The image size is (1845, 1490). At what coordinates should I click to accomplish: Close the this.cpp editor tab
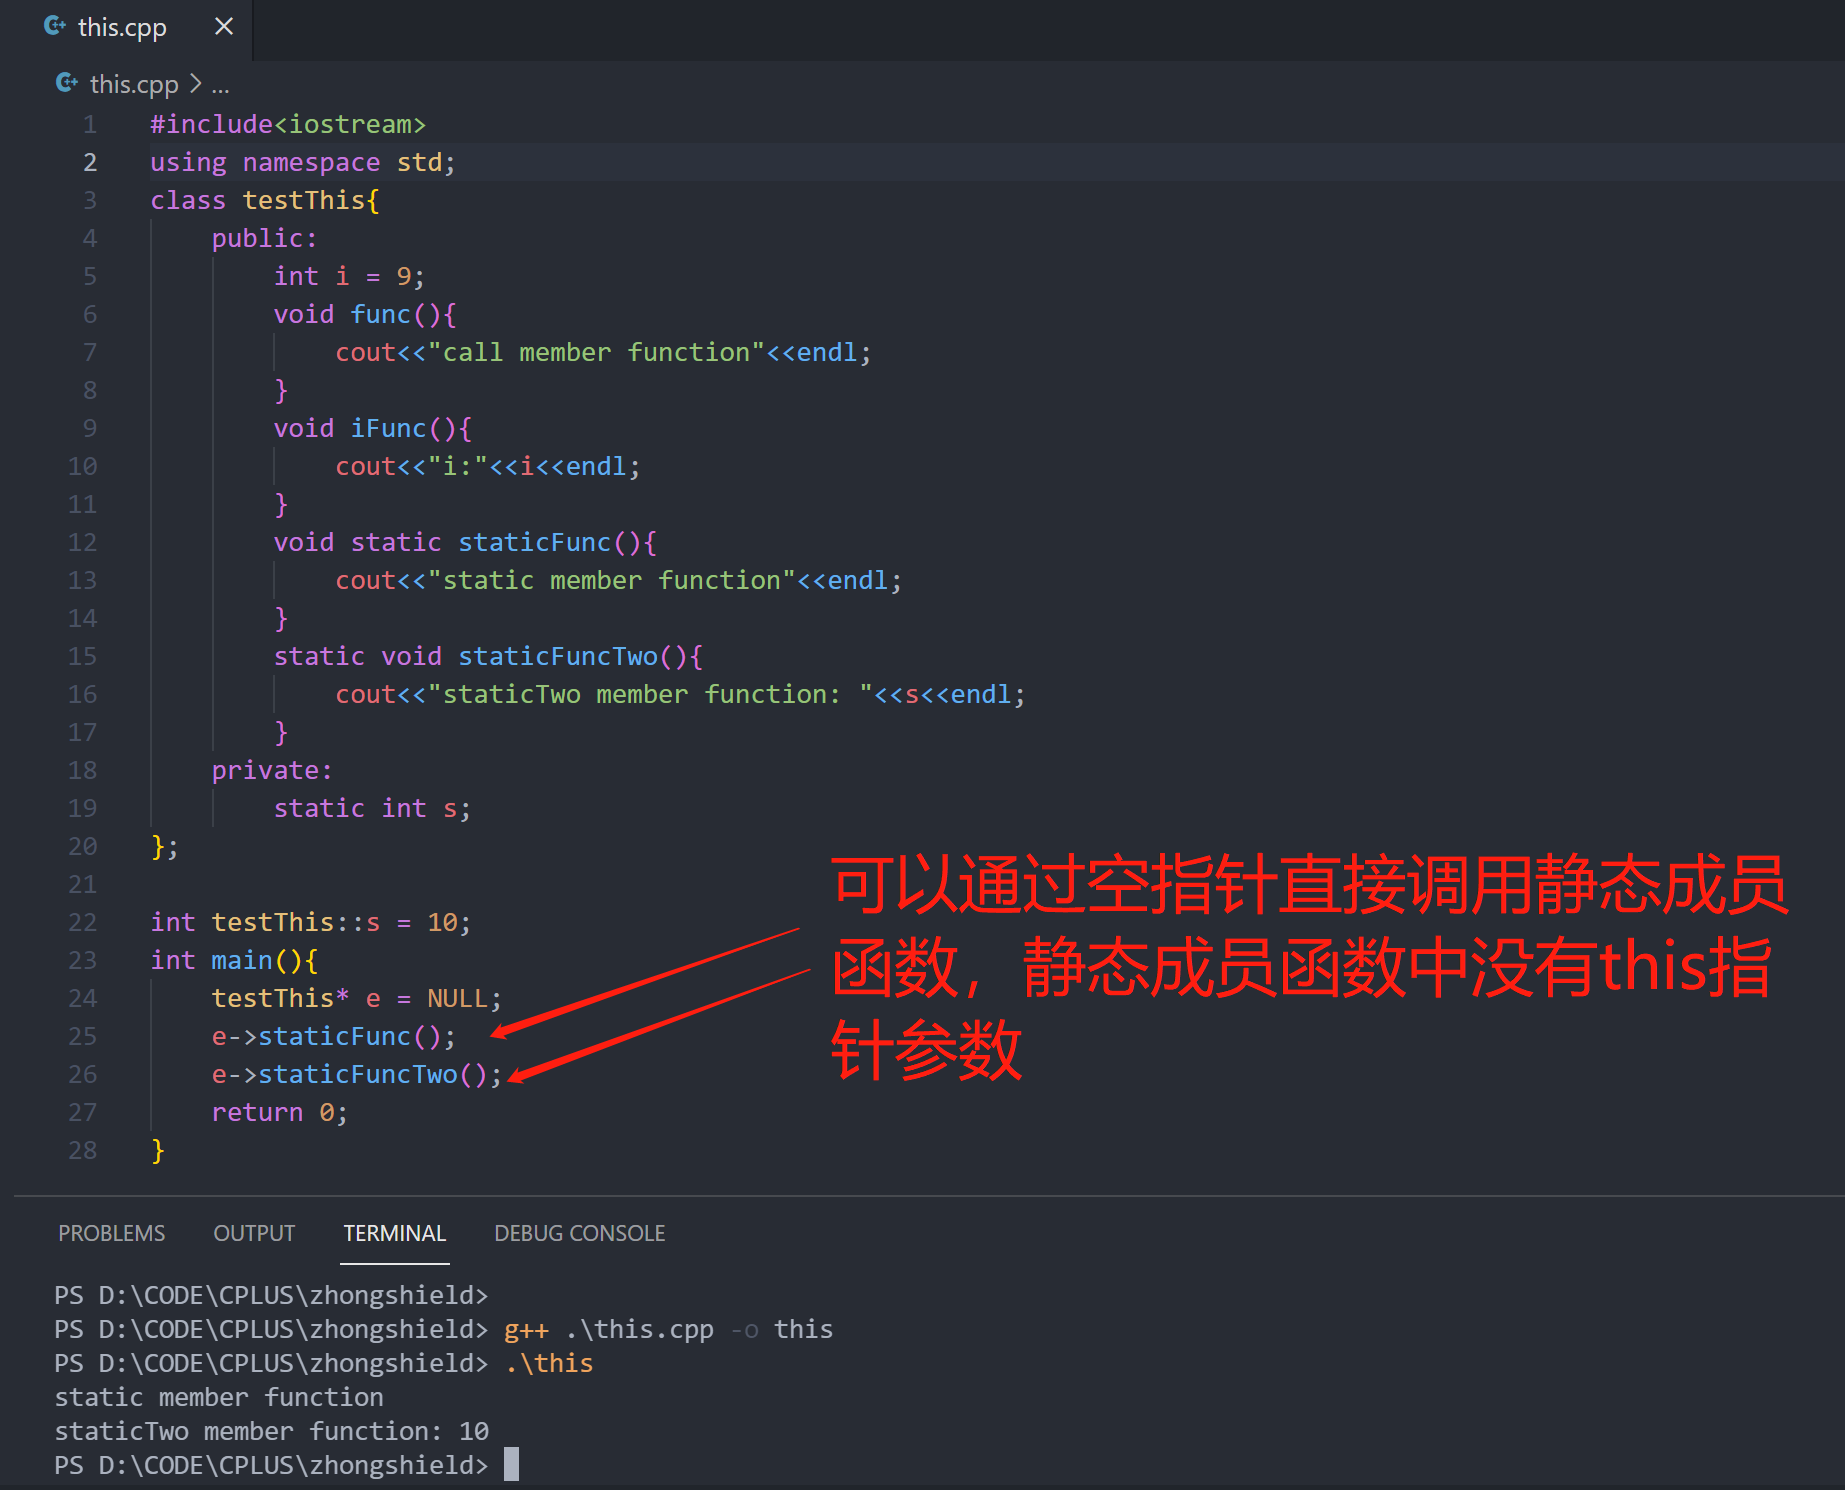[223, 27]
